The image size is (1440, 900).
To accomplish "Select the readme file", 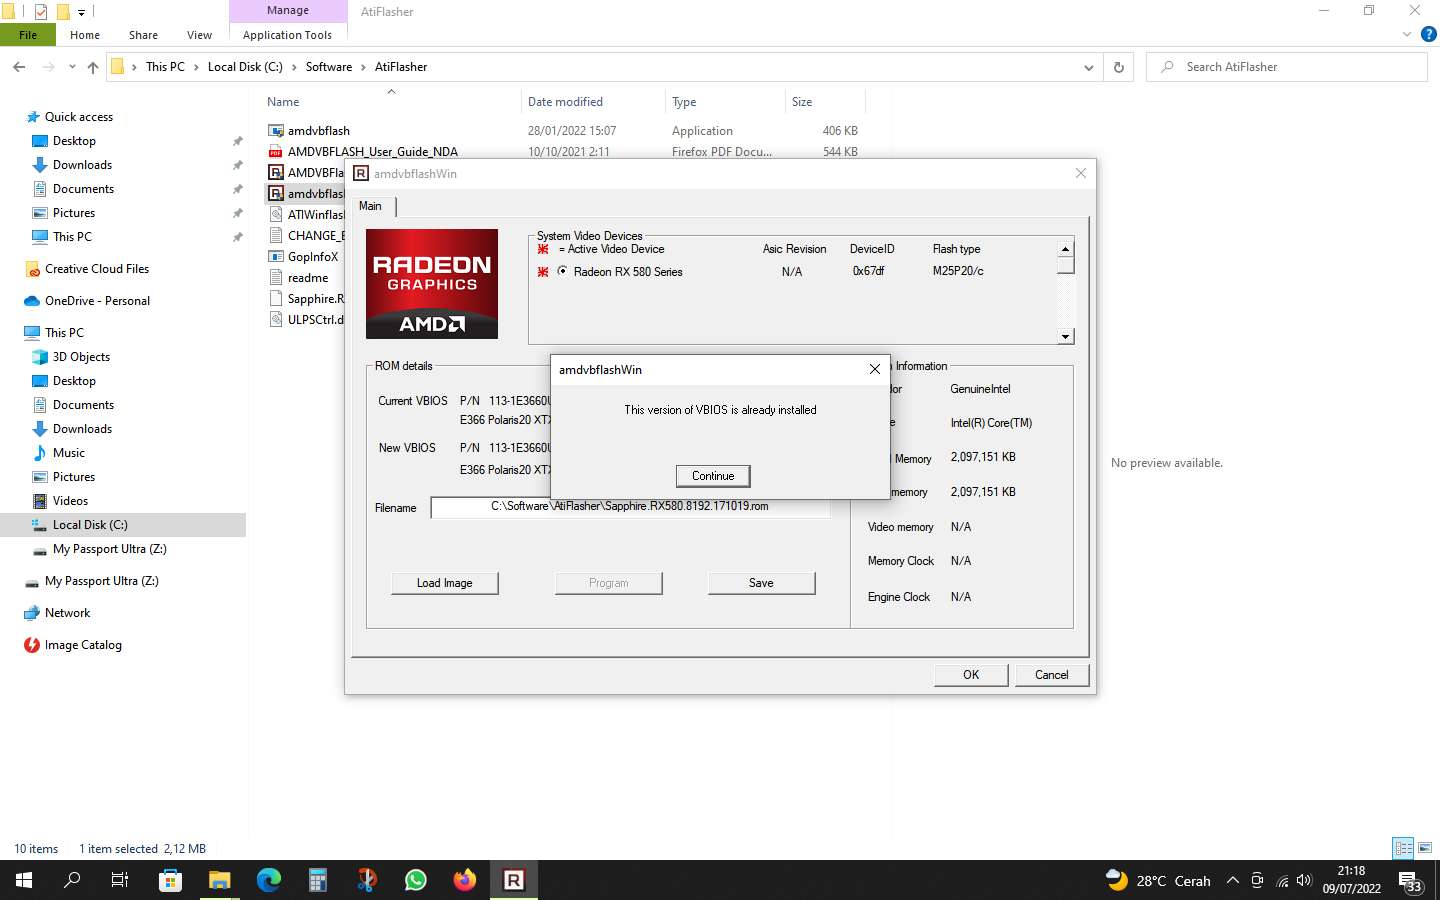I will click(298, 278).
